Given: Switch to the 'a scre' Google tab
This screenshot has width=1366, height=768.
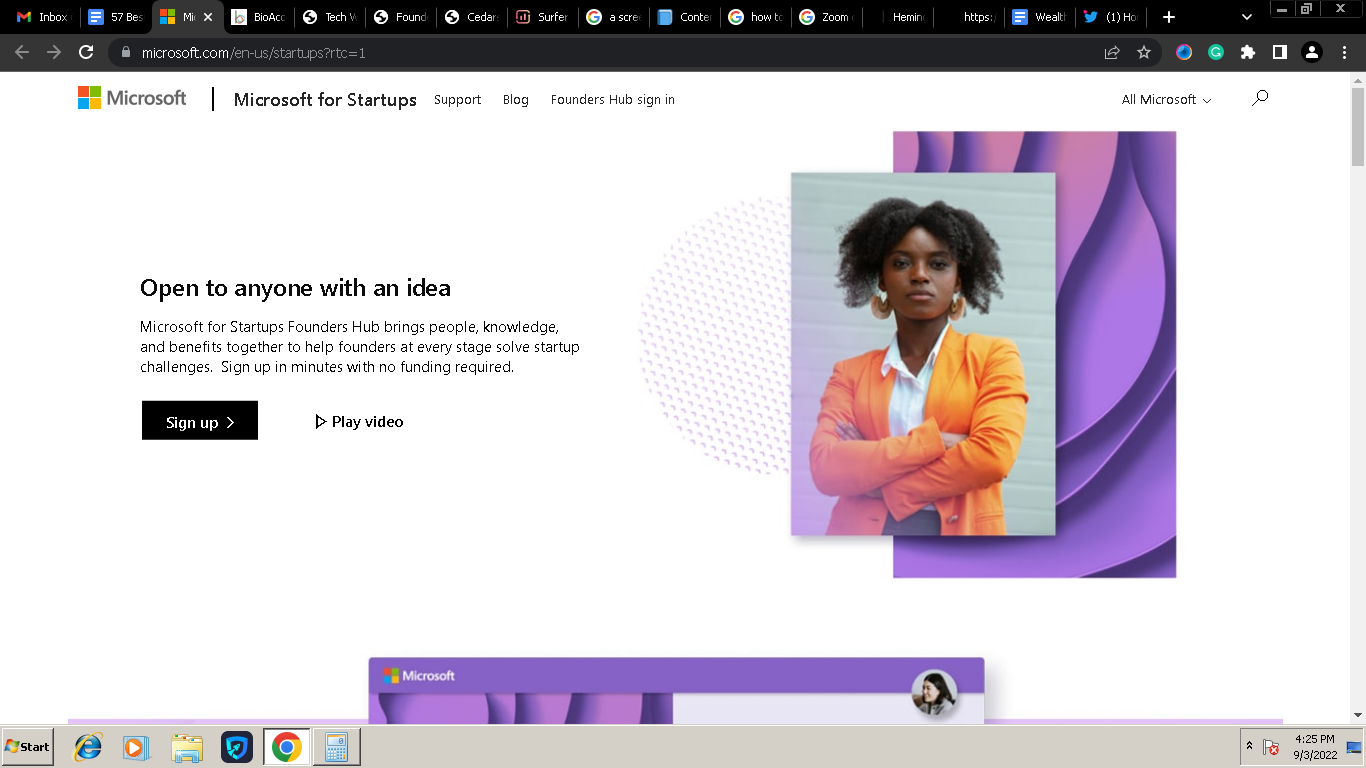Looking at the screenshot, I should pyautogui.click(x=613, y=17).
